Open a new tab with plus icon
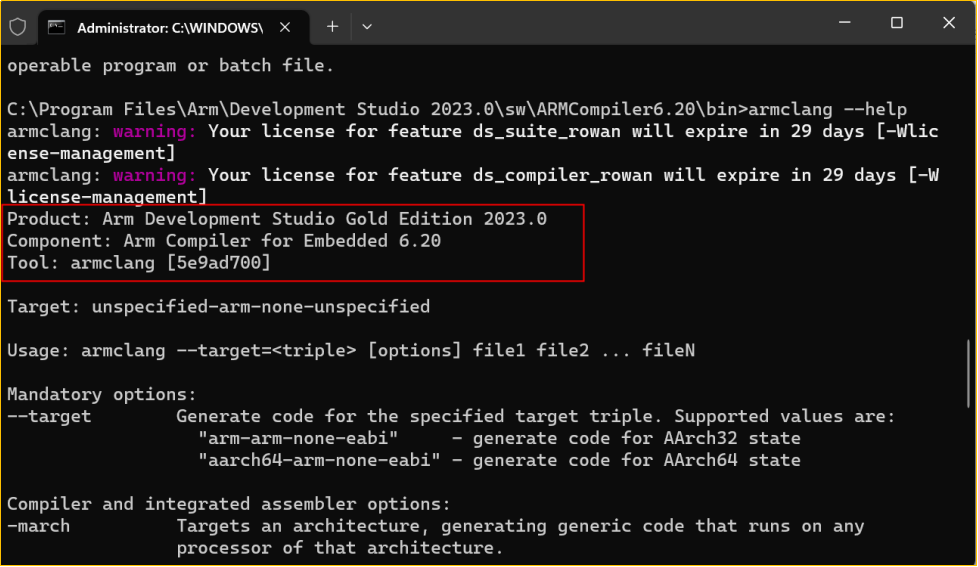Image resolution: width=978 pixels, height=567 pixels. [332, 26]
